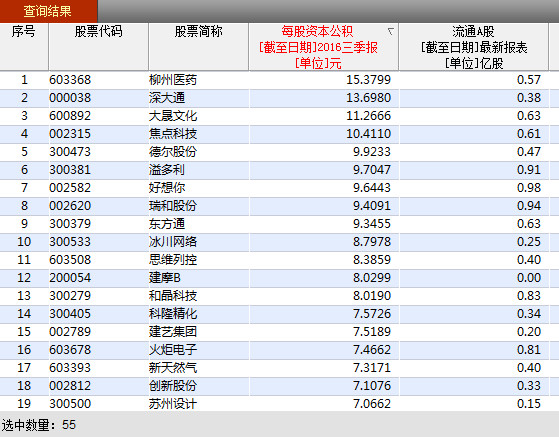This screenshot has width=559, height=437.
Task: Select stock code 002315
Action: [70, 134]
